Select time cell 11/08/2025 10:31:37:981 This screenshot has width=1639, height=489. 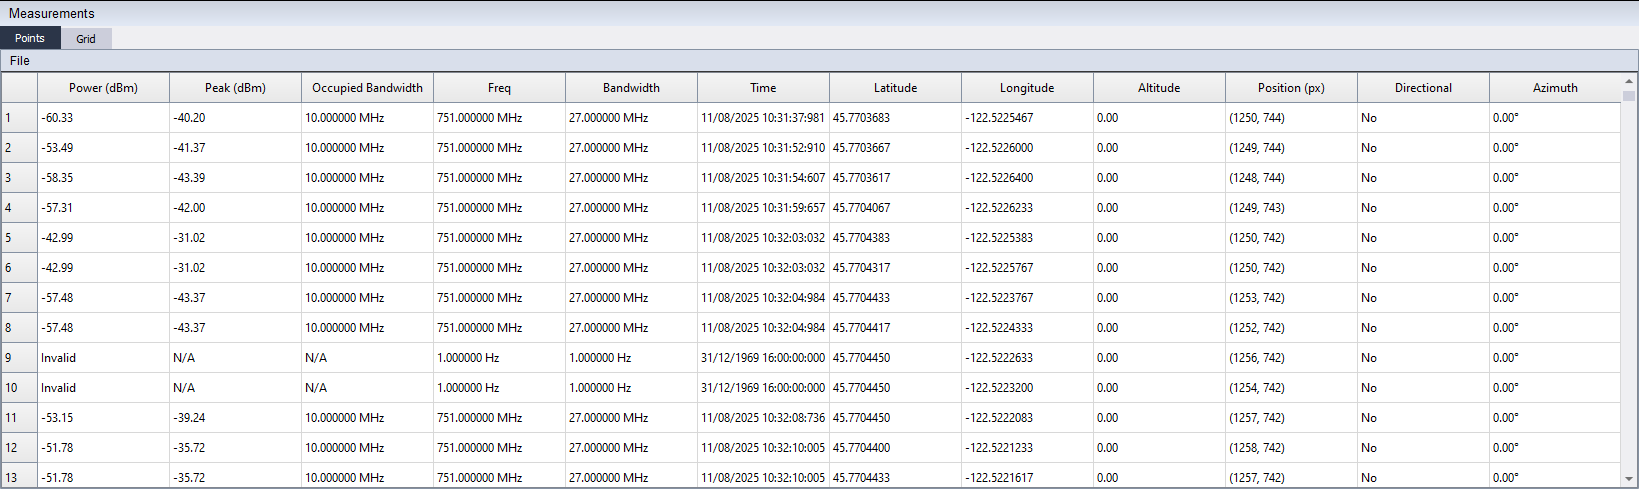(x=764, y=118)
